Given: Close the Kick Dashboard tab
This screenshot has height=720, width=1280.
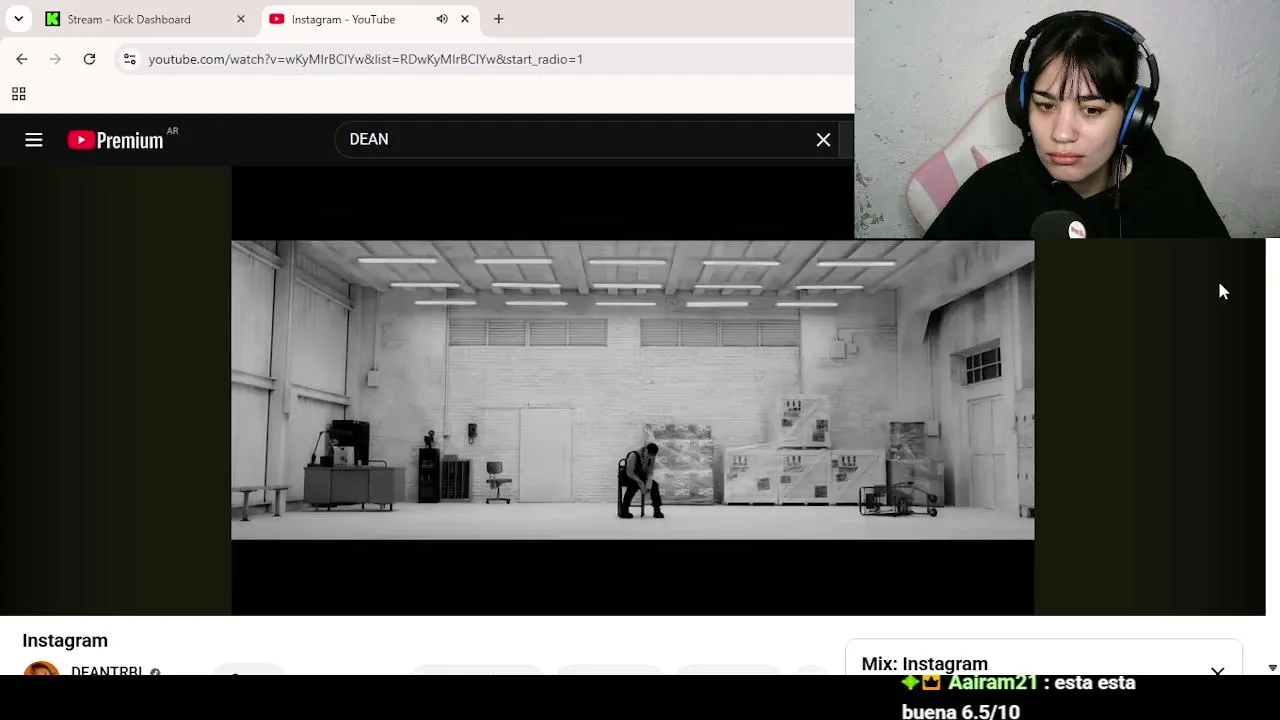Looking at the screenshot, I should click(x=240, y=19).
